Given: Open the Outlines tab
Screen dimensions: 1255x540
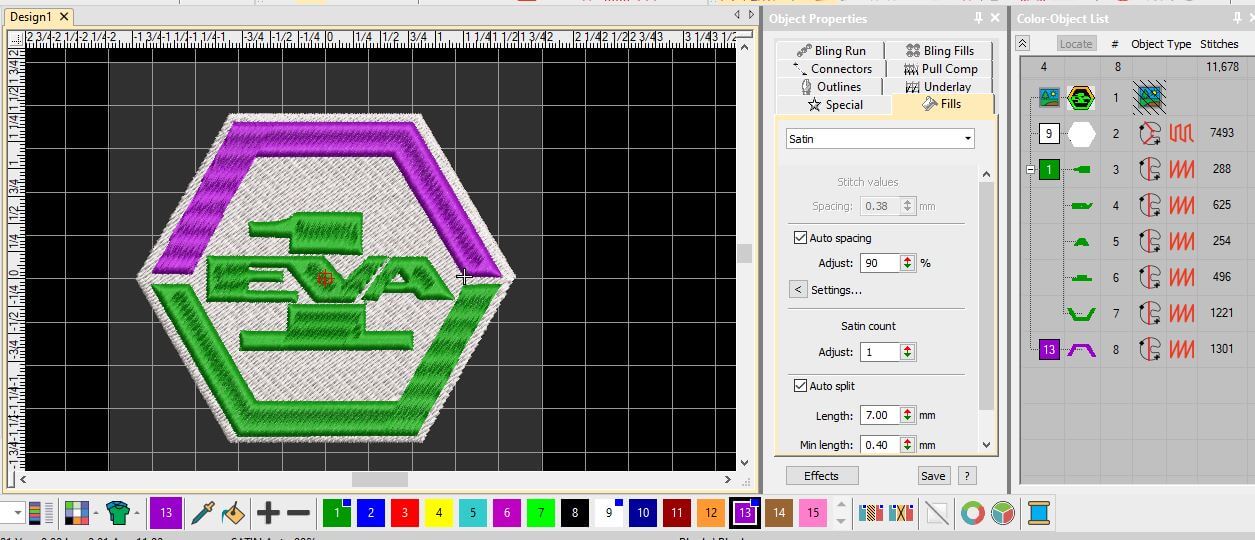Looking at the screenshot, I should coord(831,87).
